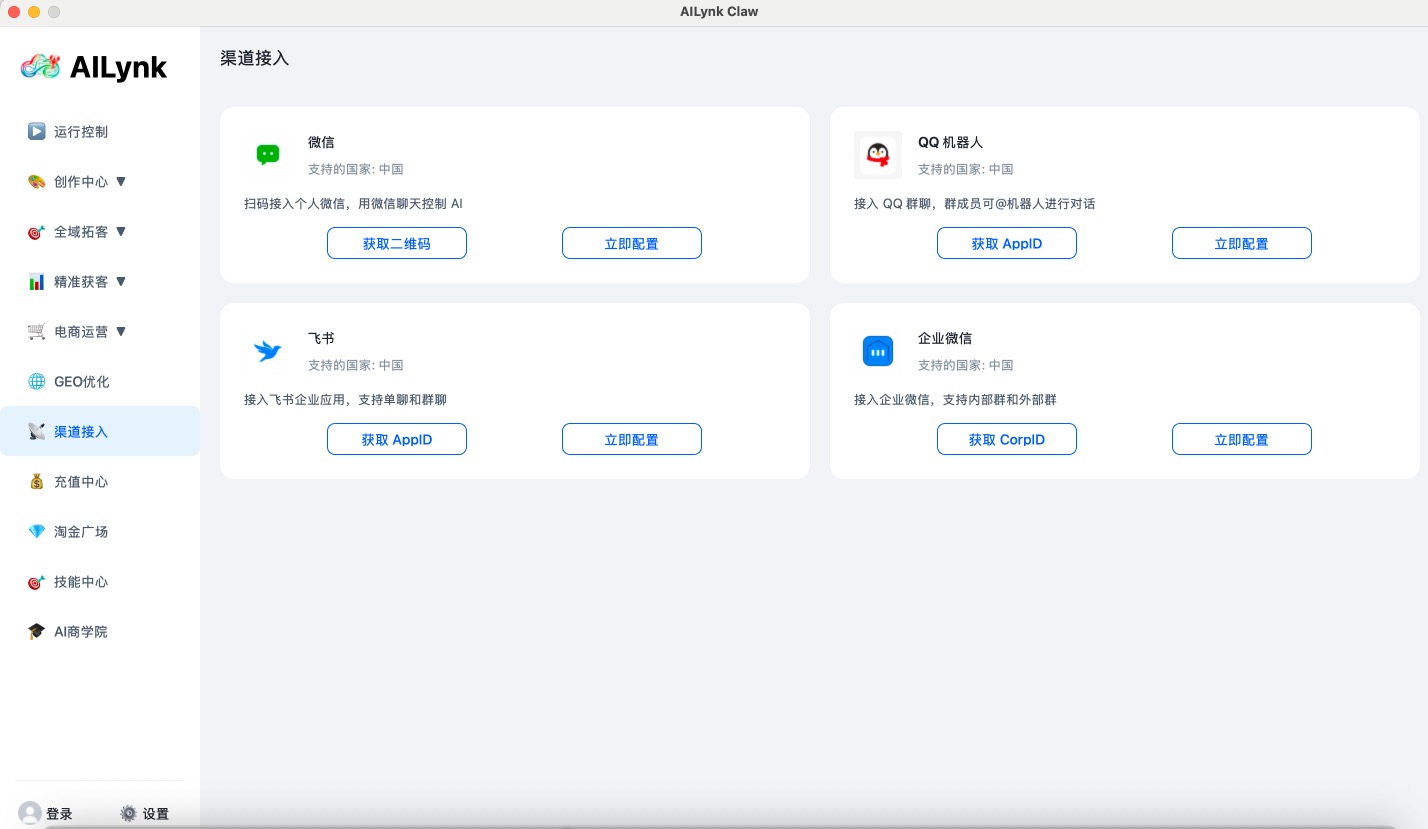This screenshot has width=1428, height=829.
Task: Click the 飞书 blue bird icon
Action: click(268, 351)
